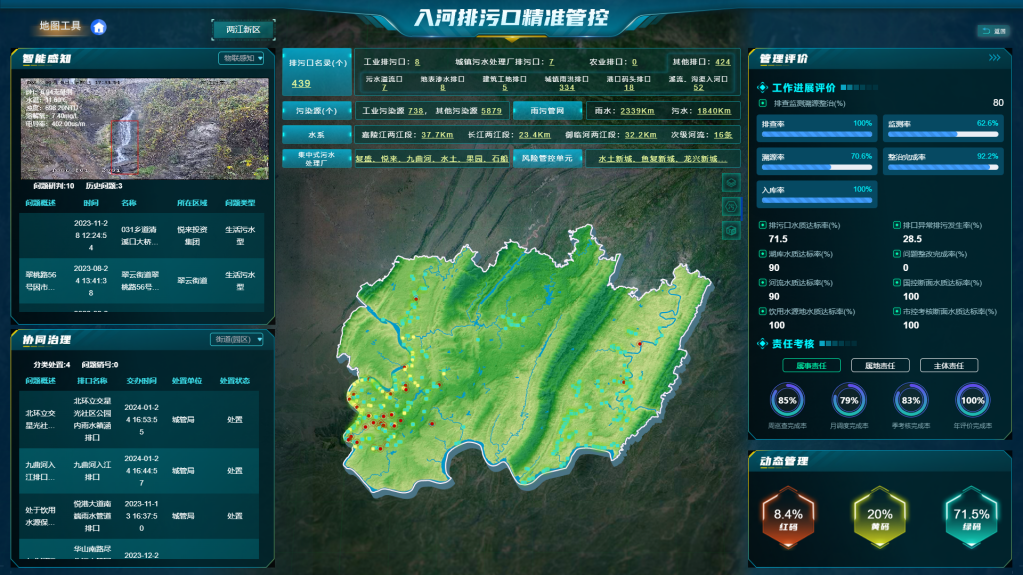
Task: Click the middle hexagon map tool icon
Action: coord(731,206)
